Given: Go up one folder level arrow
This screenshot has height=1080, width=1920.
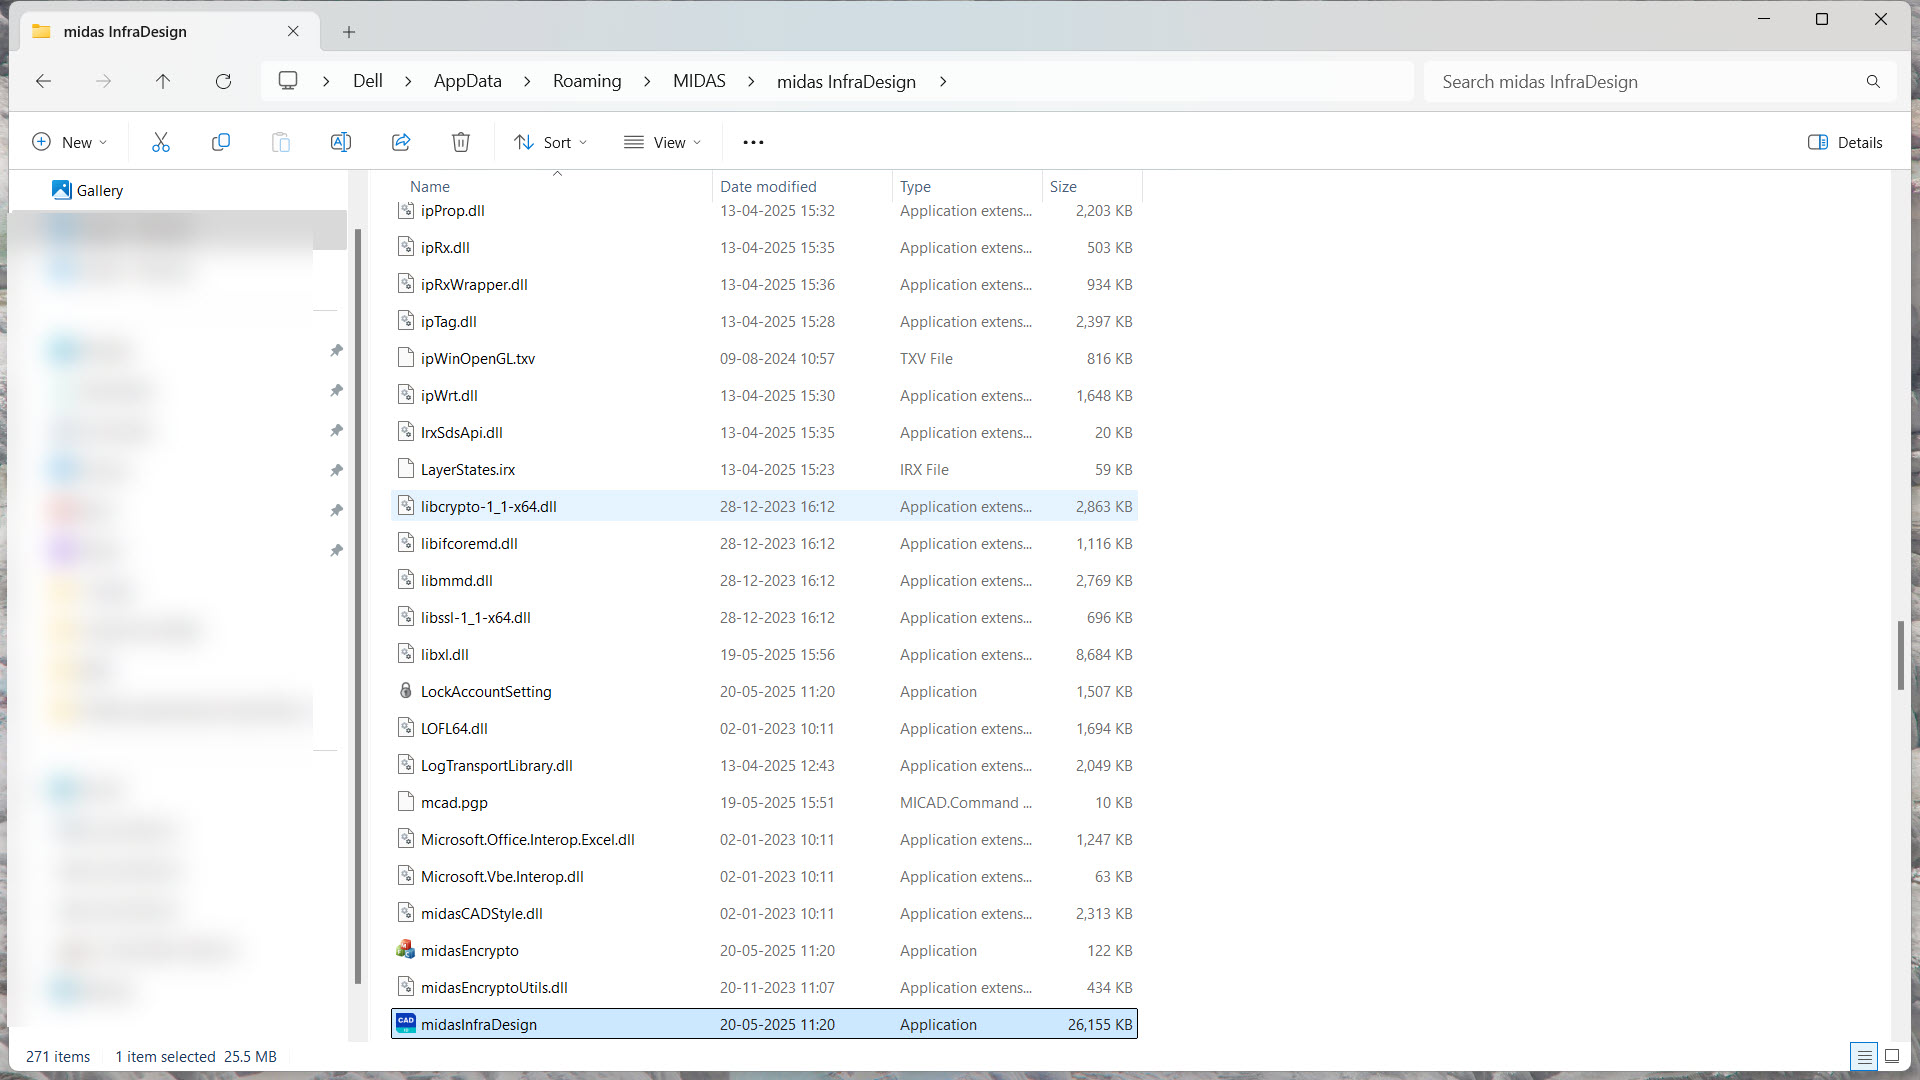Looking at the screenshot, I should 163,81.
